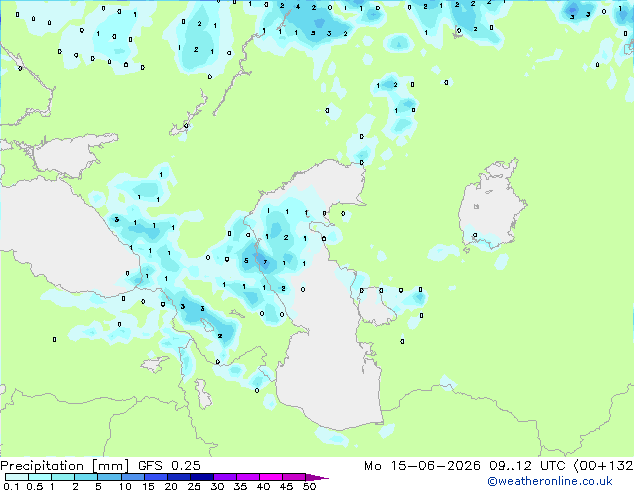The height and width of the screenshot is (490, 634).
Task: Pick the 35–40 mm legend color box
Action: coord(248,477)
